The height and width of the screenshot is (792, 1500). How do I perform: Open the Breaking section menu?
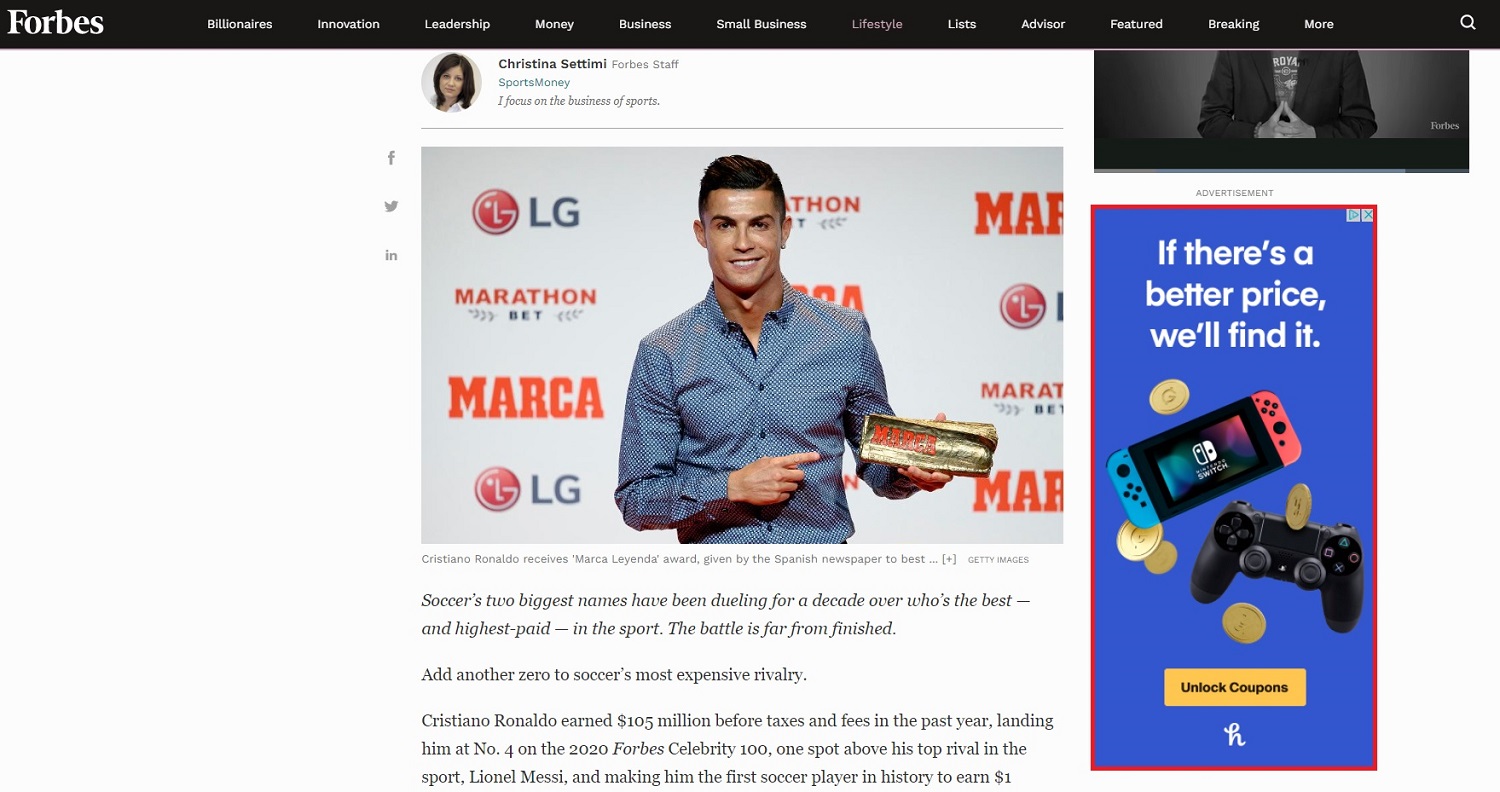(1233, 24)
